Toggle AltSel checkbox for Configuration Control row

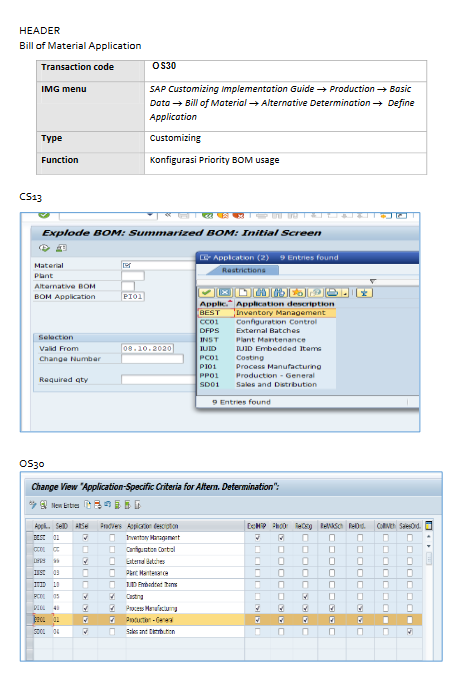[86, 549]
